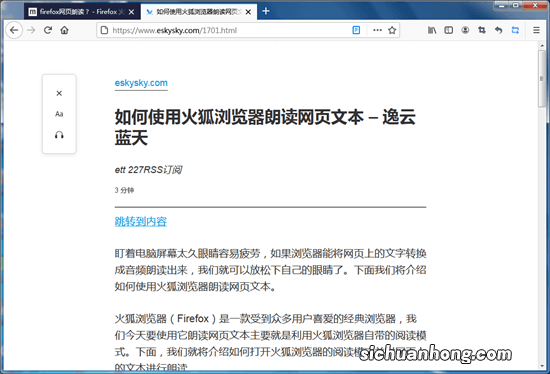Open page actions three-dot menu
The width and height of the screenshot is (550, 374).
click(x=377, y=30)
